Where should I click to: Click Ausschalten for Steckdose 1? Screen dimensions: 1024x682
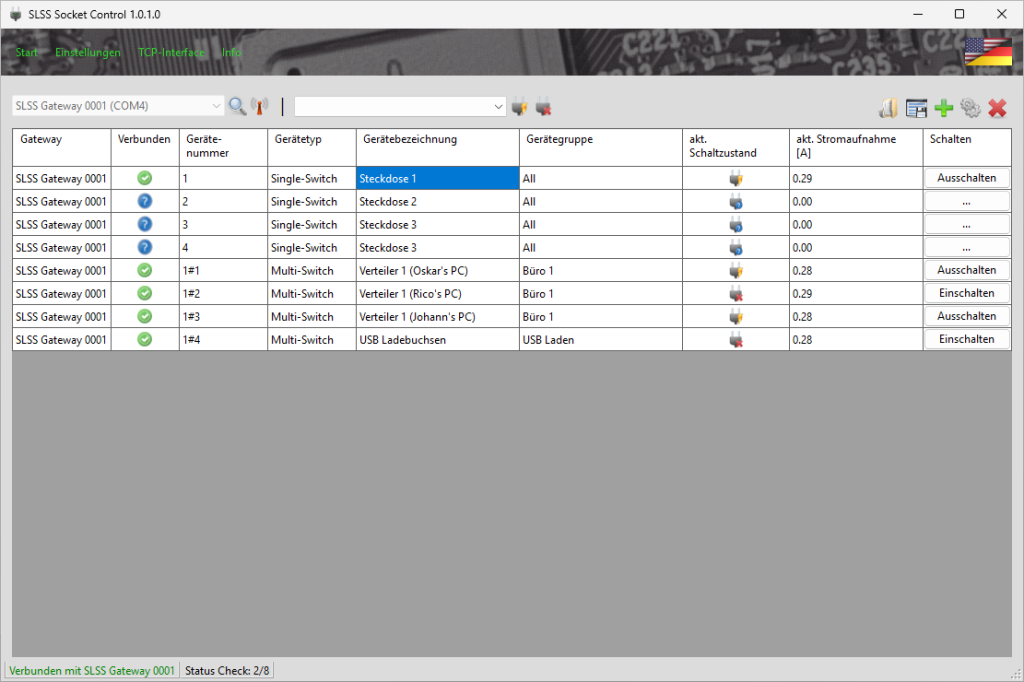click(966, 178)
